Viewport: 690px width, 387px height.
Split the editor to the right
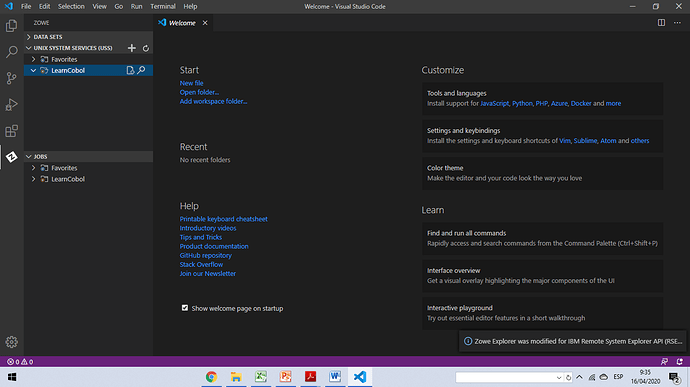661,22
